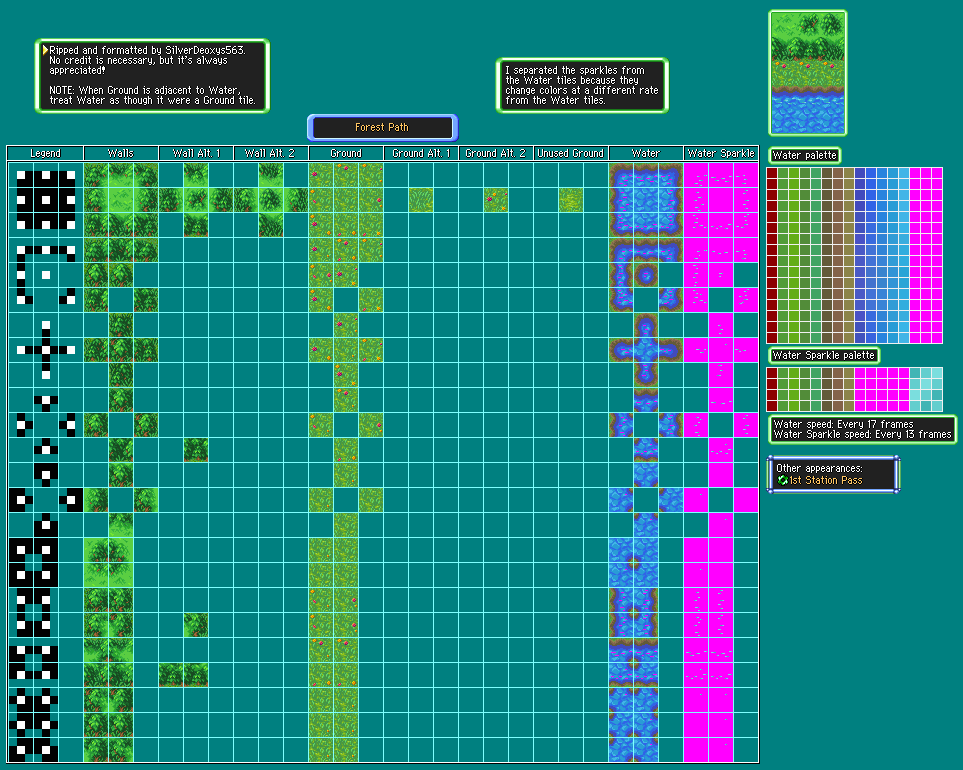Click the Walls column header

point(120,153)
